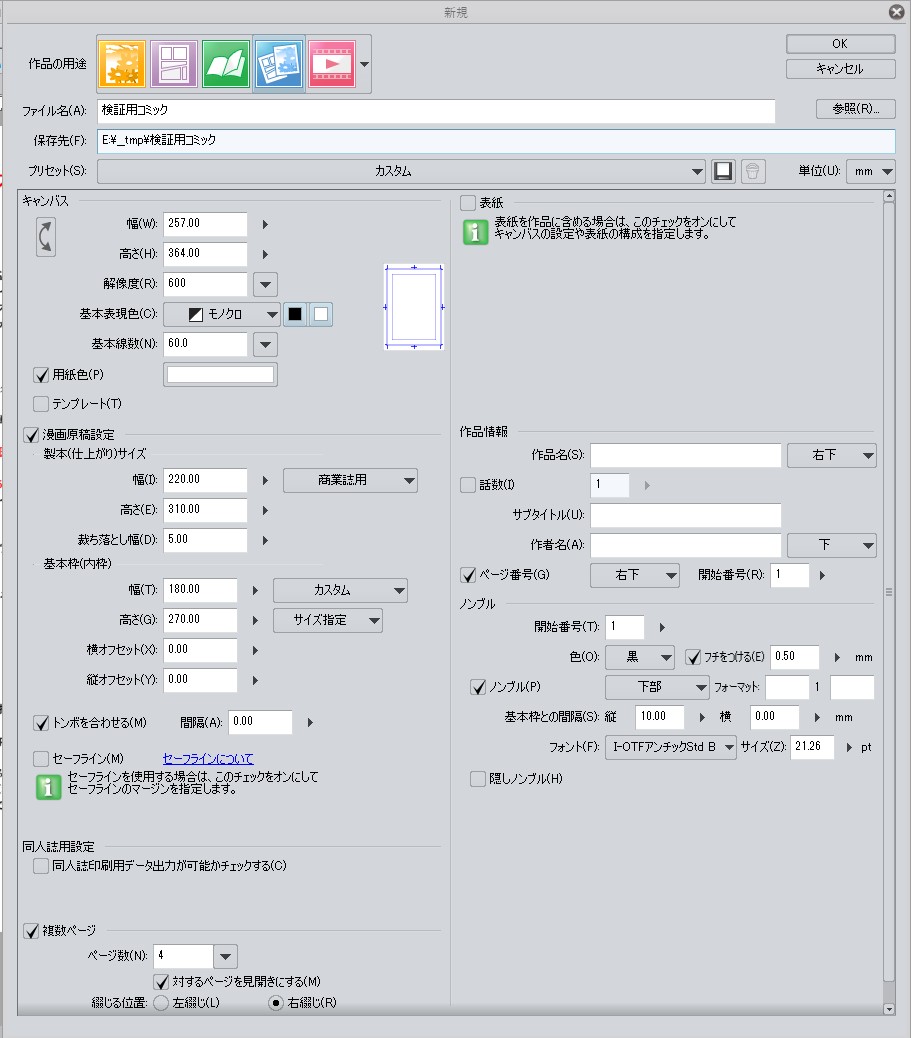The height and width of the screenshot is (1038, 911).
Task: Open the プリセット(S) カスタム dropdown
Action: click(x=401, y=171)
